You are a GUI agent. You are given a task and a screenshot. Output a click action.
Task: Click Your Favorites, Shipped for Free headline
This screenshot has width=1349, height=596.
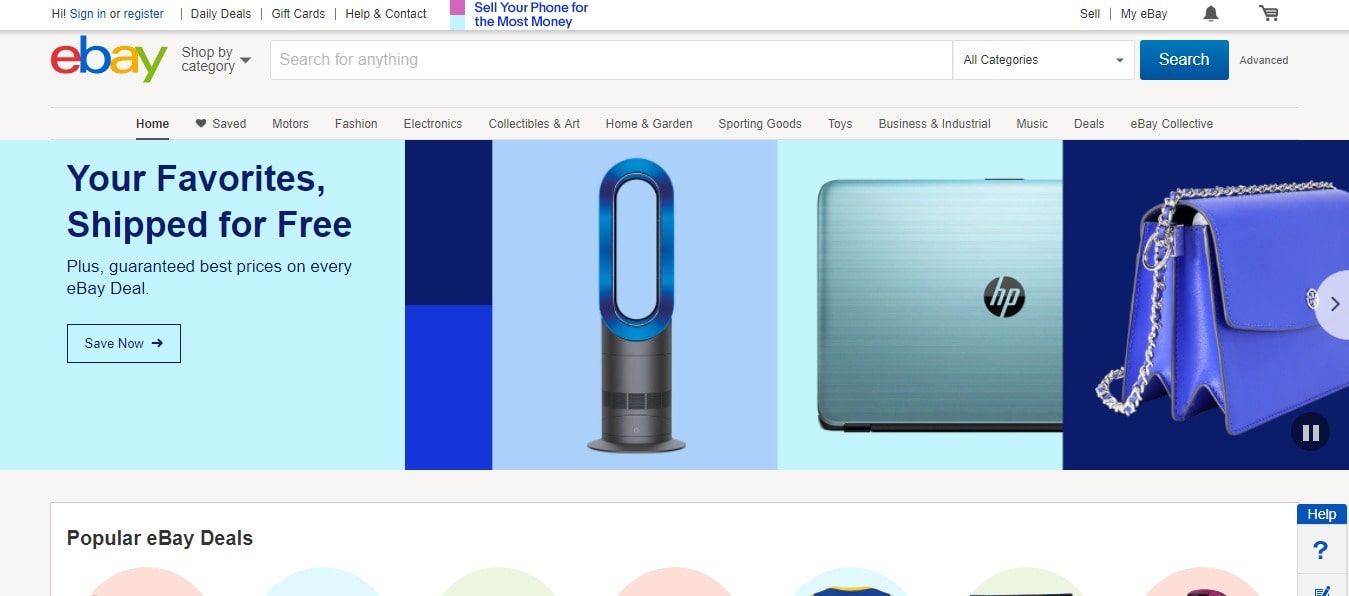pyautogui.click(x=209, y=201)
